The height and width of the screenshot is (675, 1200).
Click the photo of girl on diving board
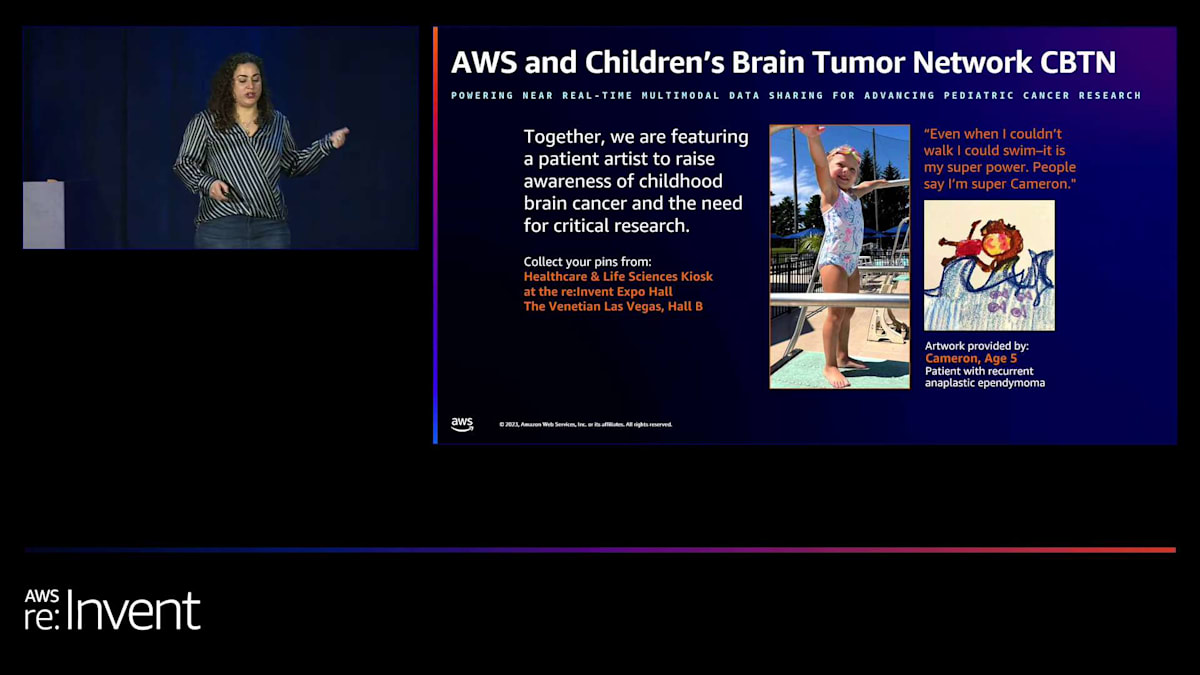839,257
